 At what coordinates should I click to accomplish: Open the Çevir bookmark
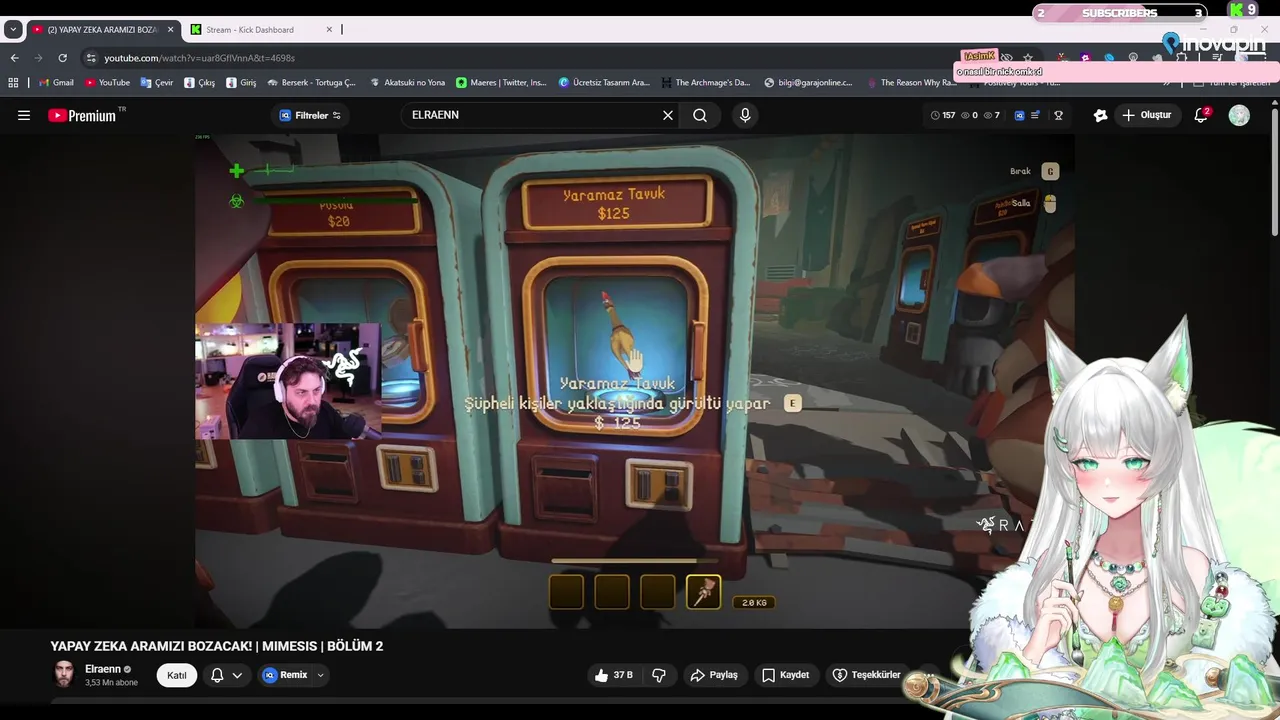coord(157,83)
